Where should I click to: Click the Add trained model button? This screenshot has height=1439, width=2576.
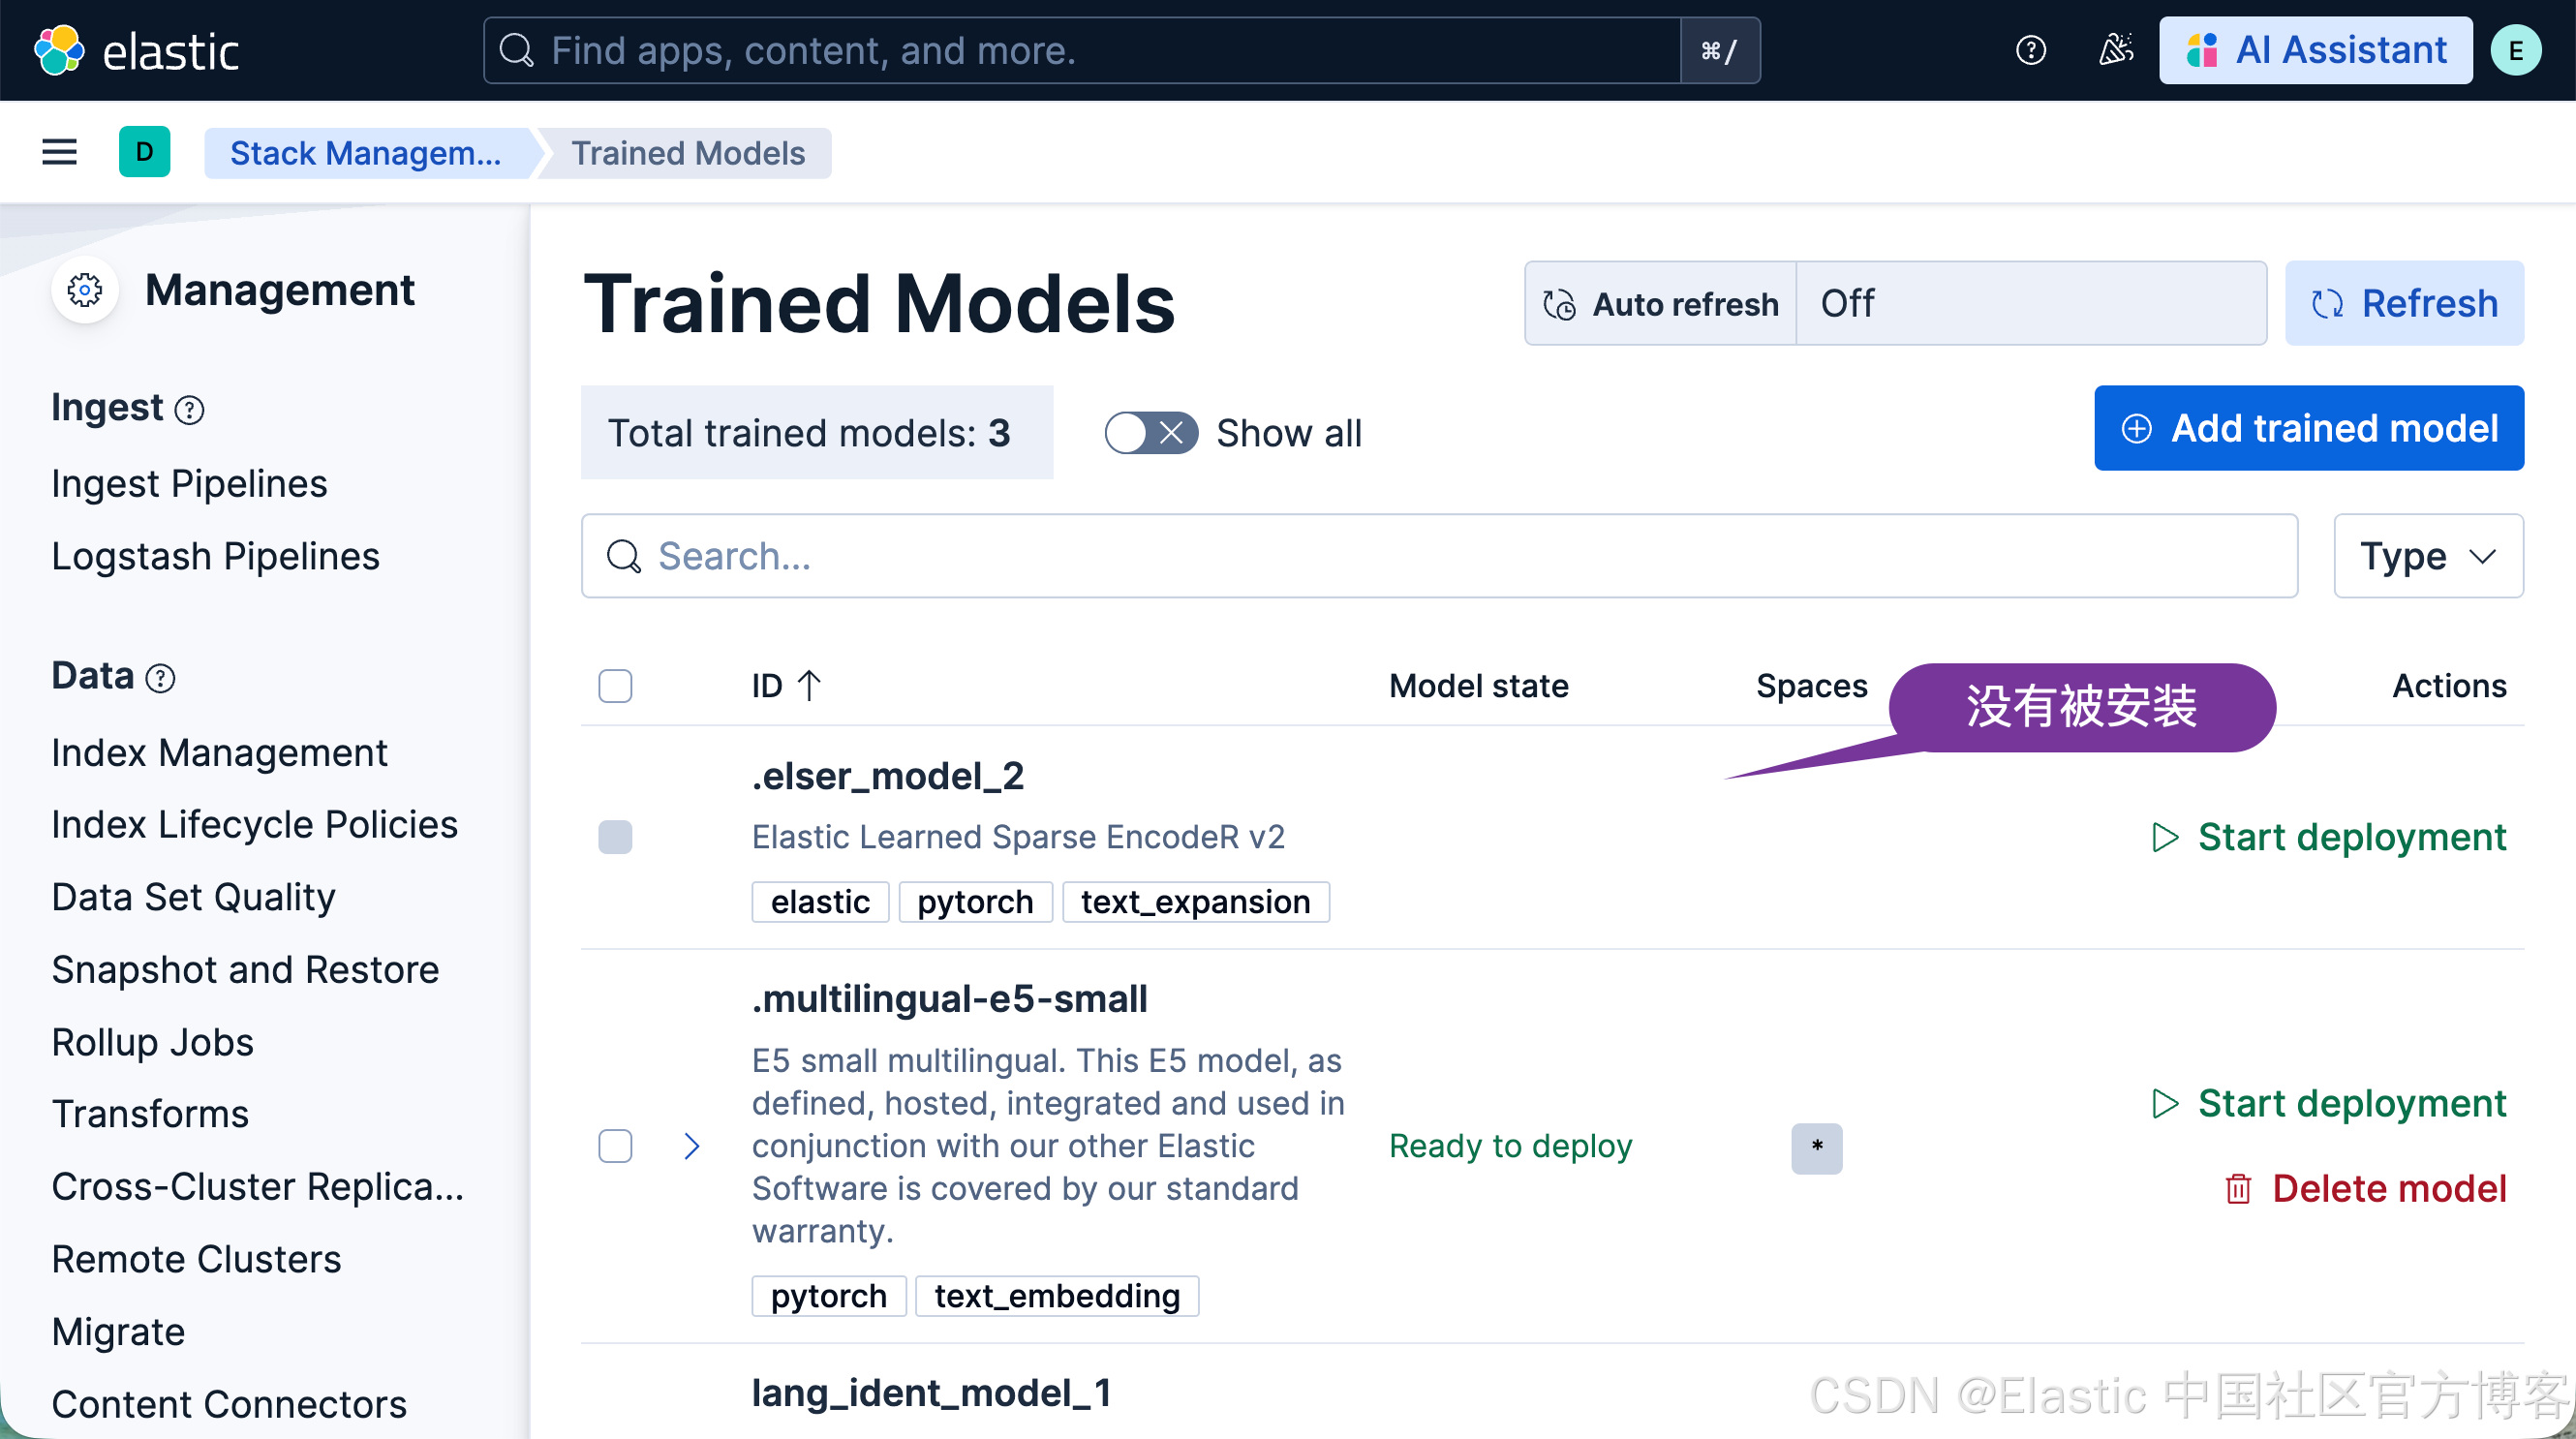2308,428
